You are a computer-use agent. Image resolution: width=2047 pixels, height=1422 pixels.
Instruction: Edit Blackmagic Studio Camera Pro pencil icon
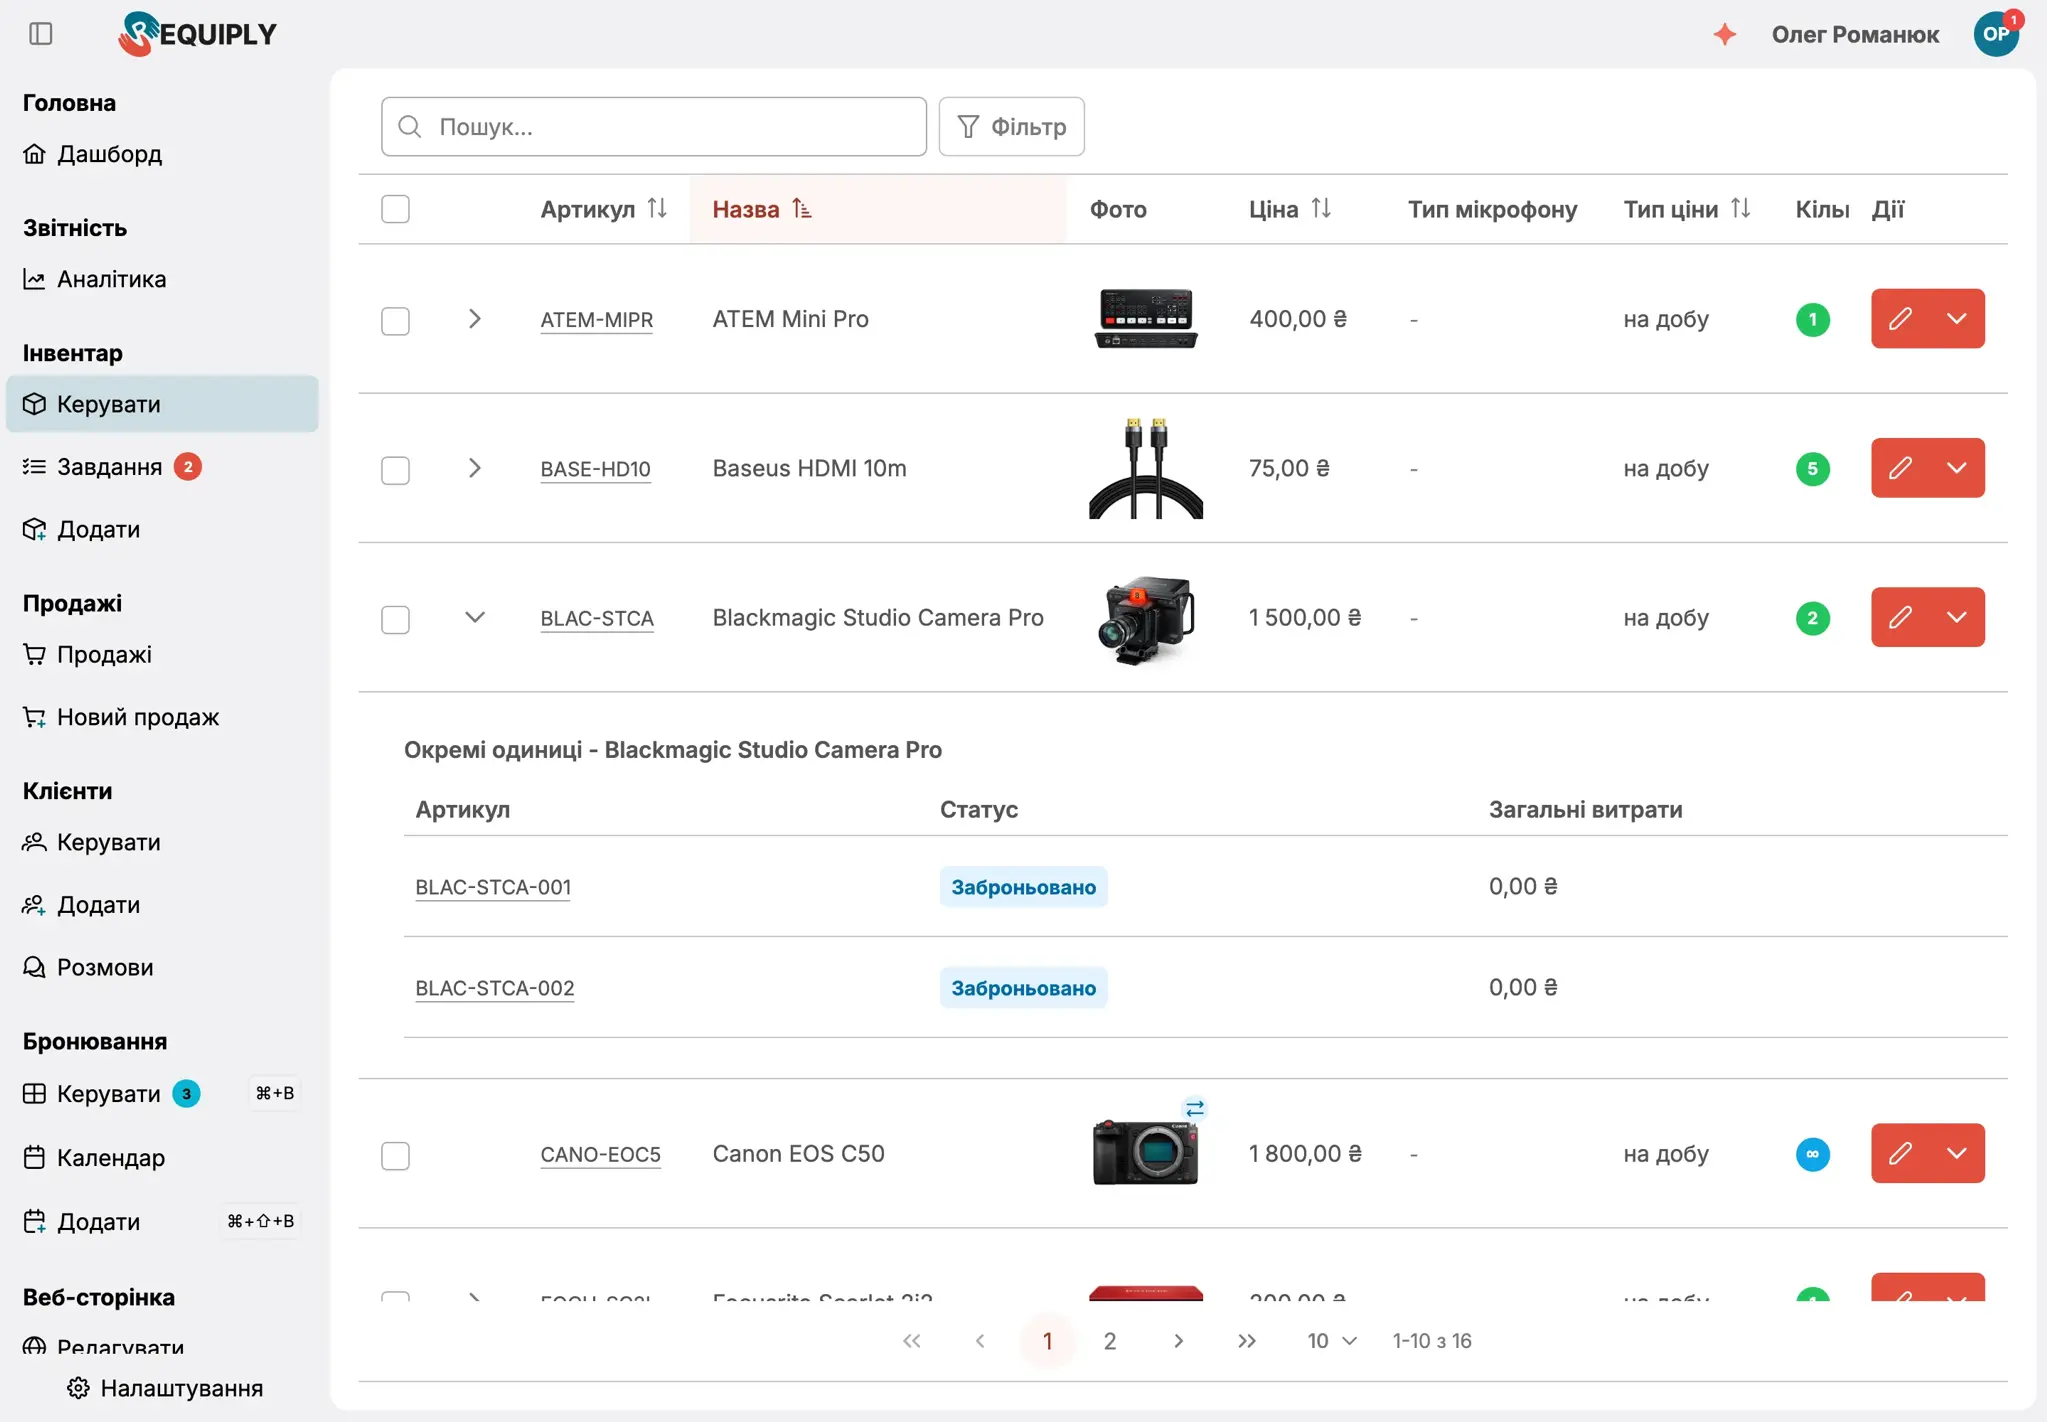point(1900,617)
